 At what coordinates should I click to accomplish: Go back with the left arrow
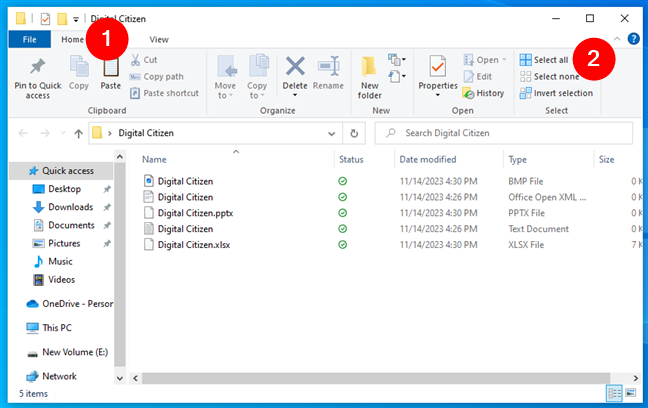[x=23, y=133]
